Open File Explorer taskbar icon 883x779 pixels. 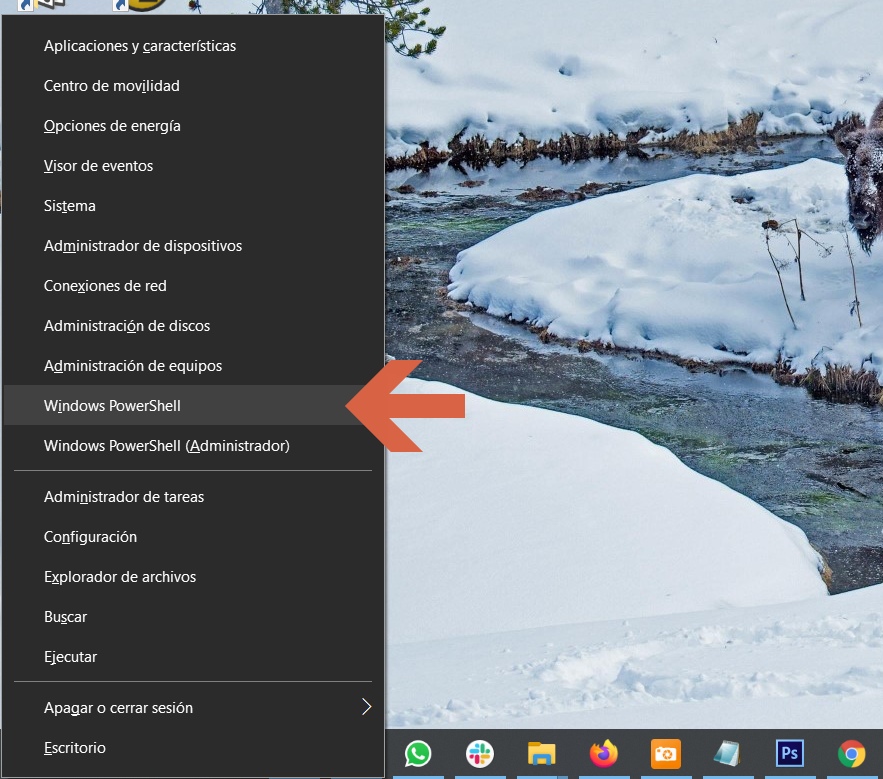pos(542,754)
